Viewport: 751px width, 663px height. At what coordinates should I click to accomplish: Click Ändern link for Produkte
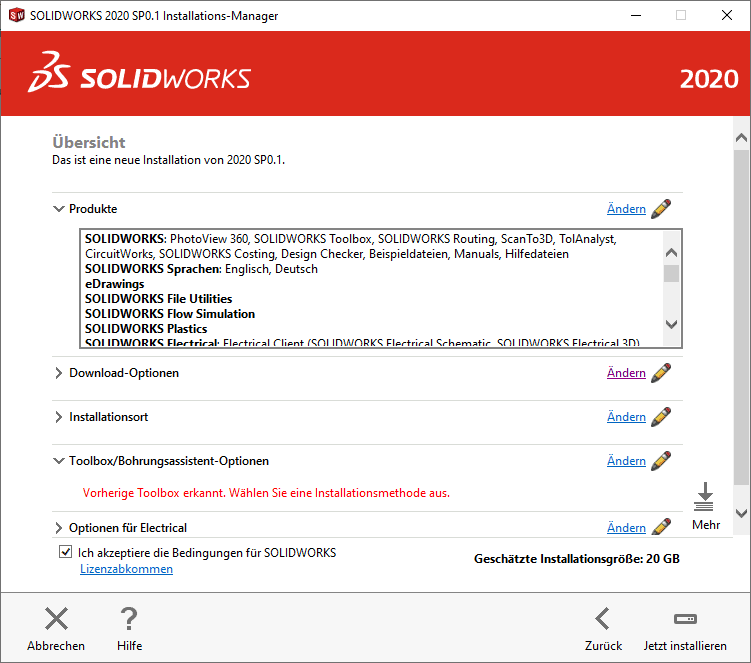tap(626, 209)
